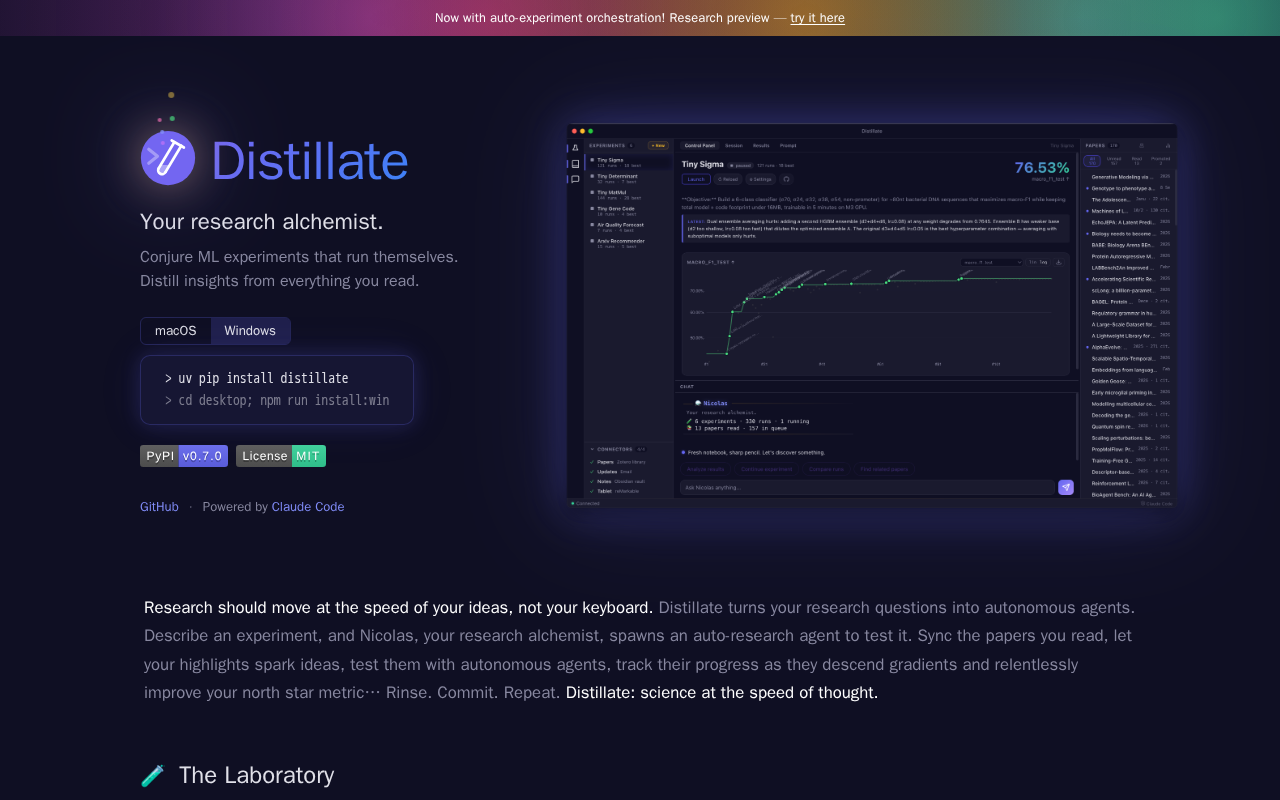Click the GitHub icon button beside Settings
1280x800 pixels.
786,179
